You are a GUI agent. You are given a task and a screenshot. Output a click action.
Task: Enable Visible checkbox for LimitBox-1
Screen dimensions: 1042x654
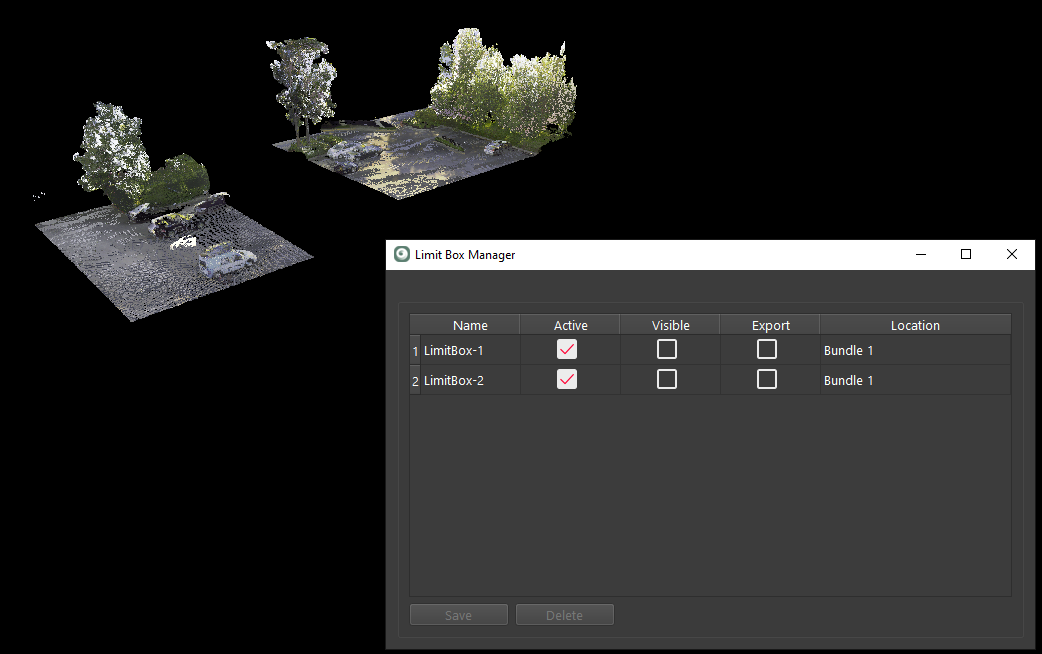tap(667, 349)
